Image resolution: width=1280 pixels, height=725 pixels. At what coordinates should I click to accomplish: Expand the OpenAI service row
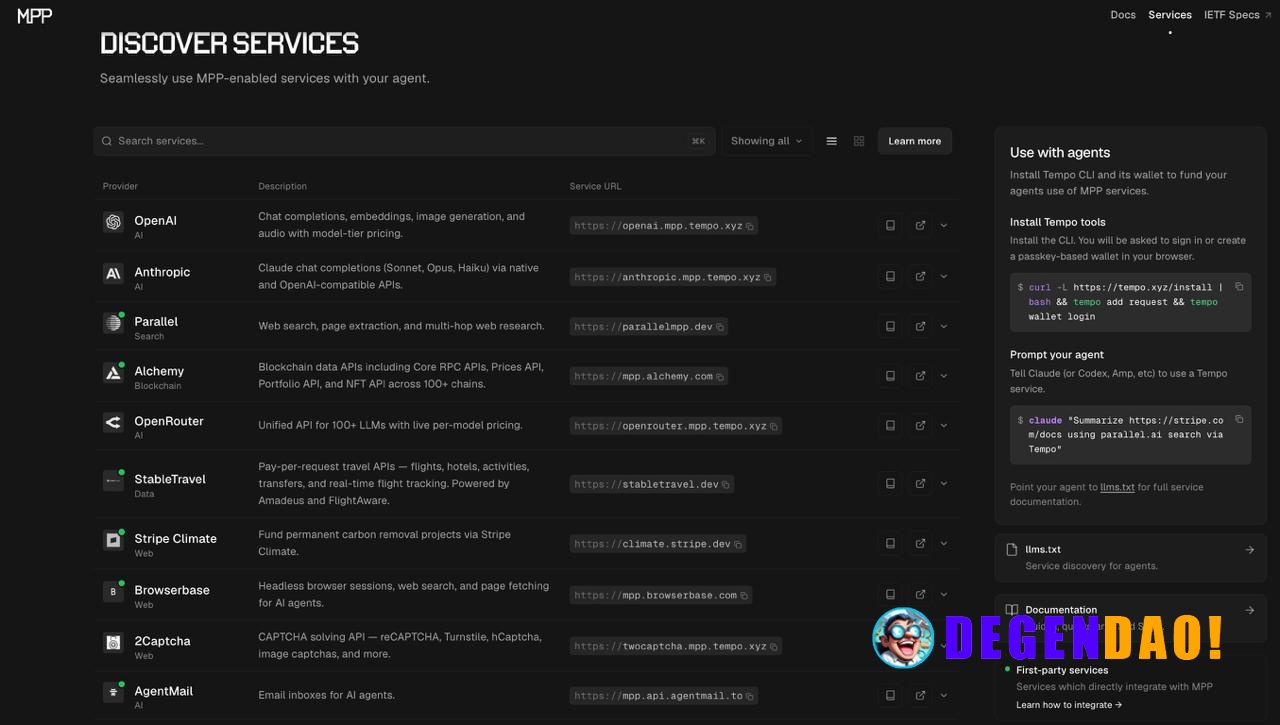[x=943, y=225]
